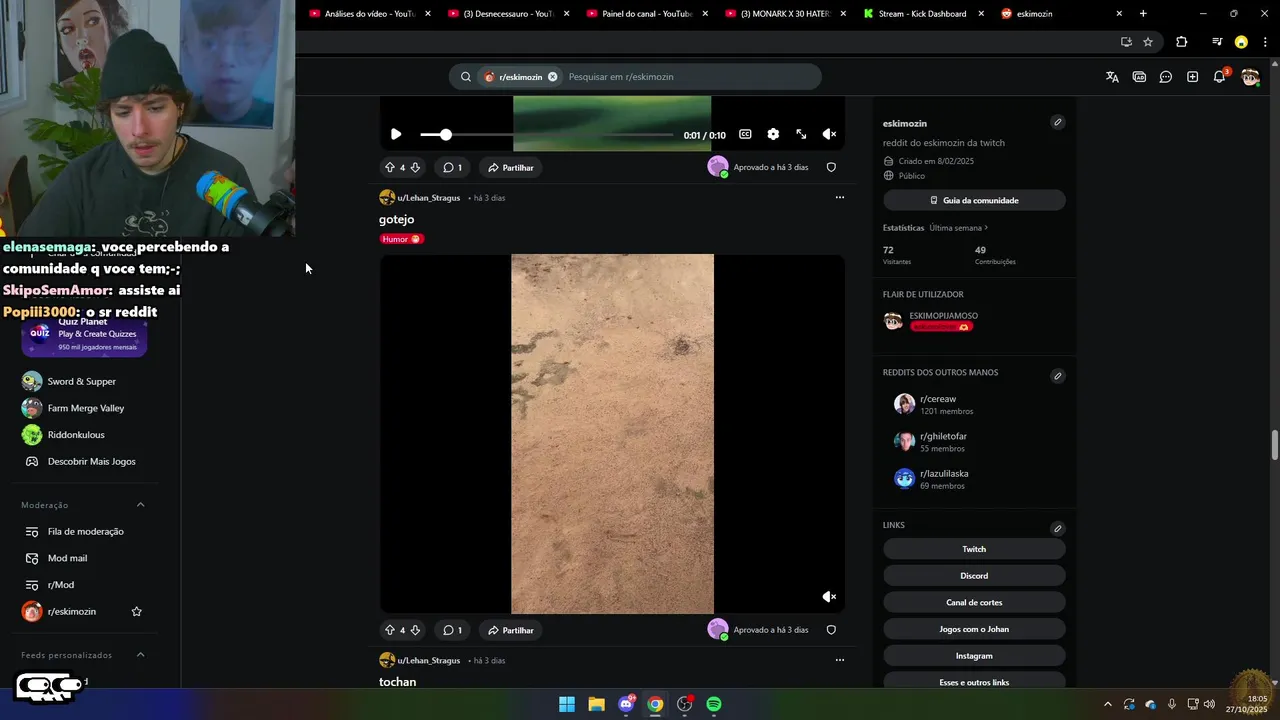Open Canal de cortes link
The height and width of the screenshot is (720, 1280).
974,602
